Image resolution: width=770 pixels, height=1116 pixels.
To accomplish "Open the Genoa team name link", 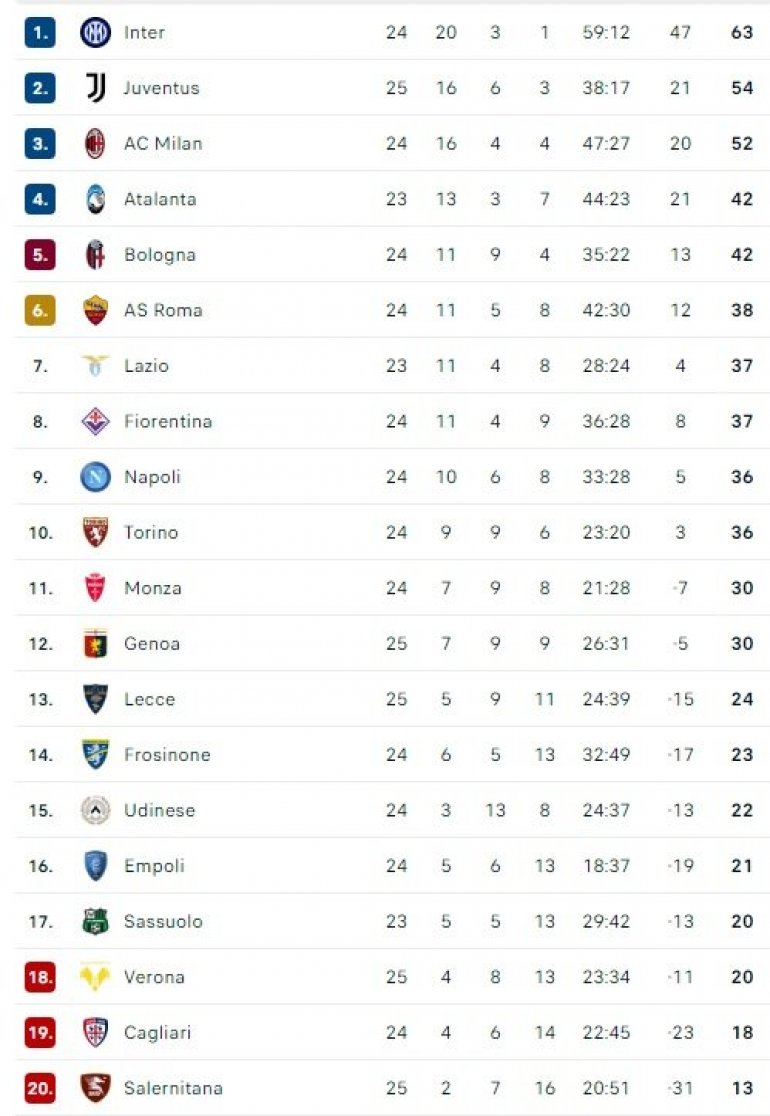I will (151, 644).
